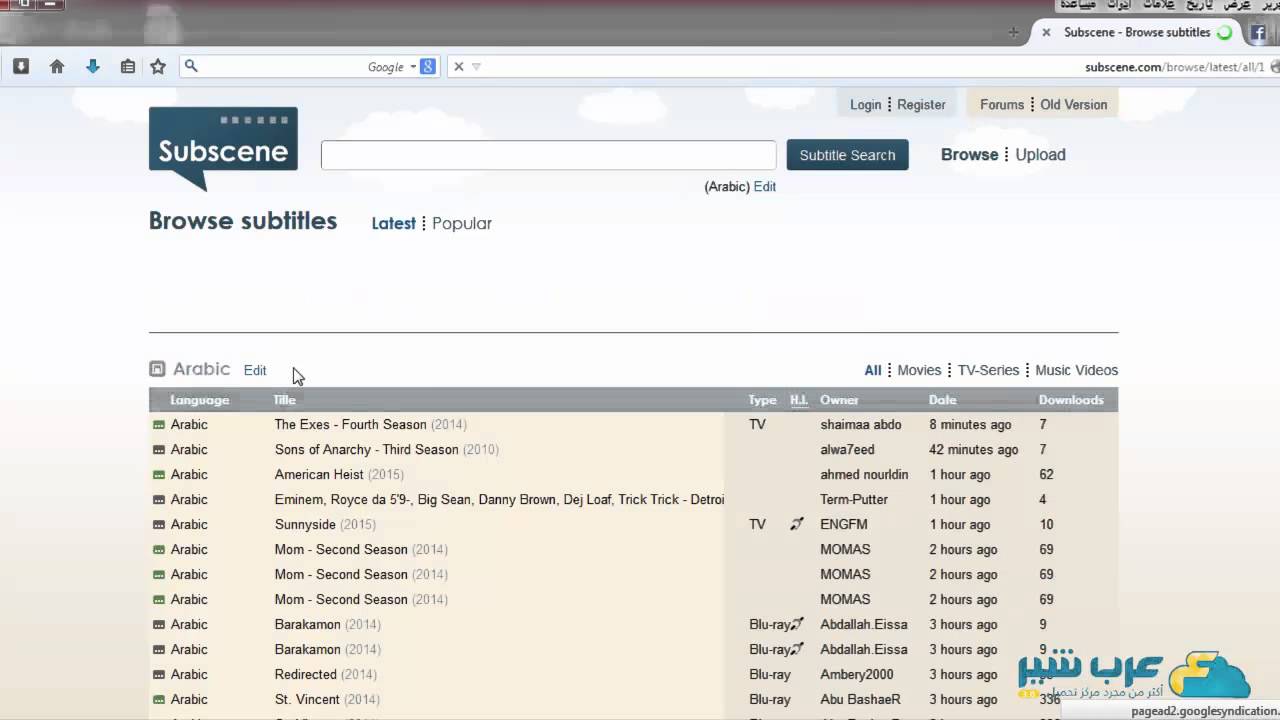Close the Subscene - Browse subtitles tab
The image size is (1280, 720).
(1046, 33)
